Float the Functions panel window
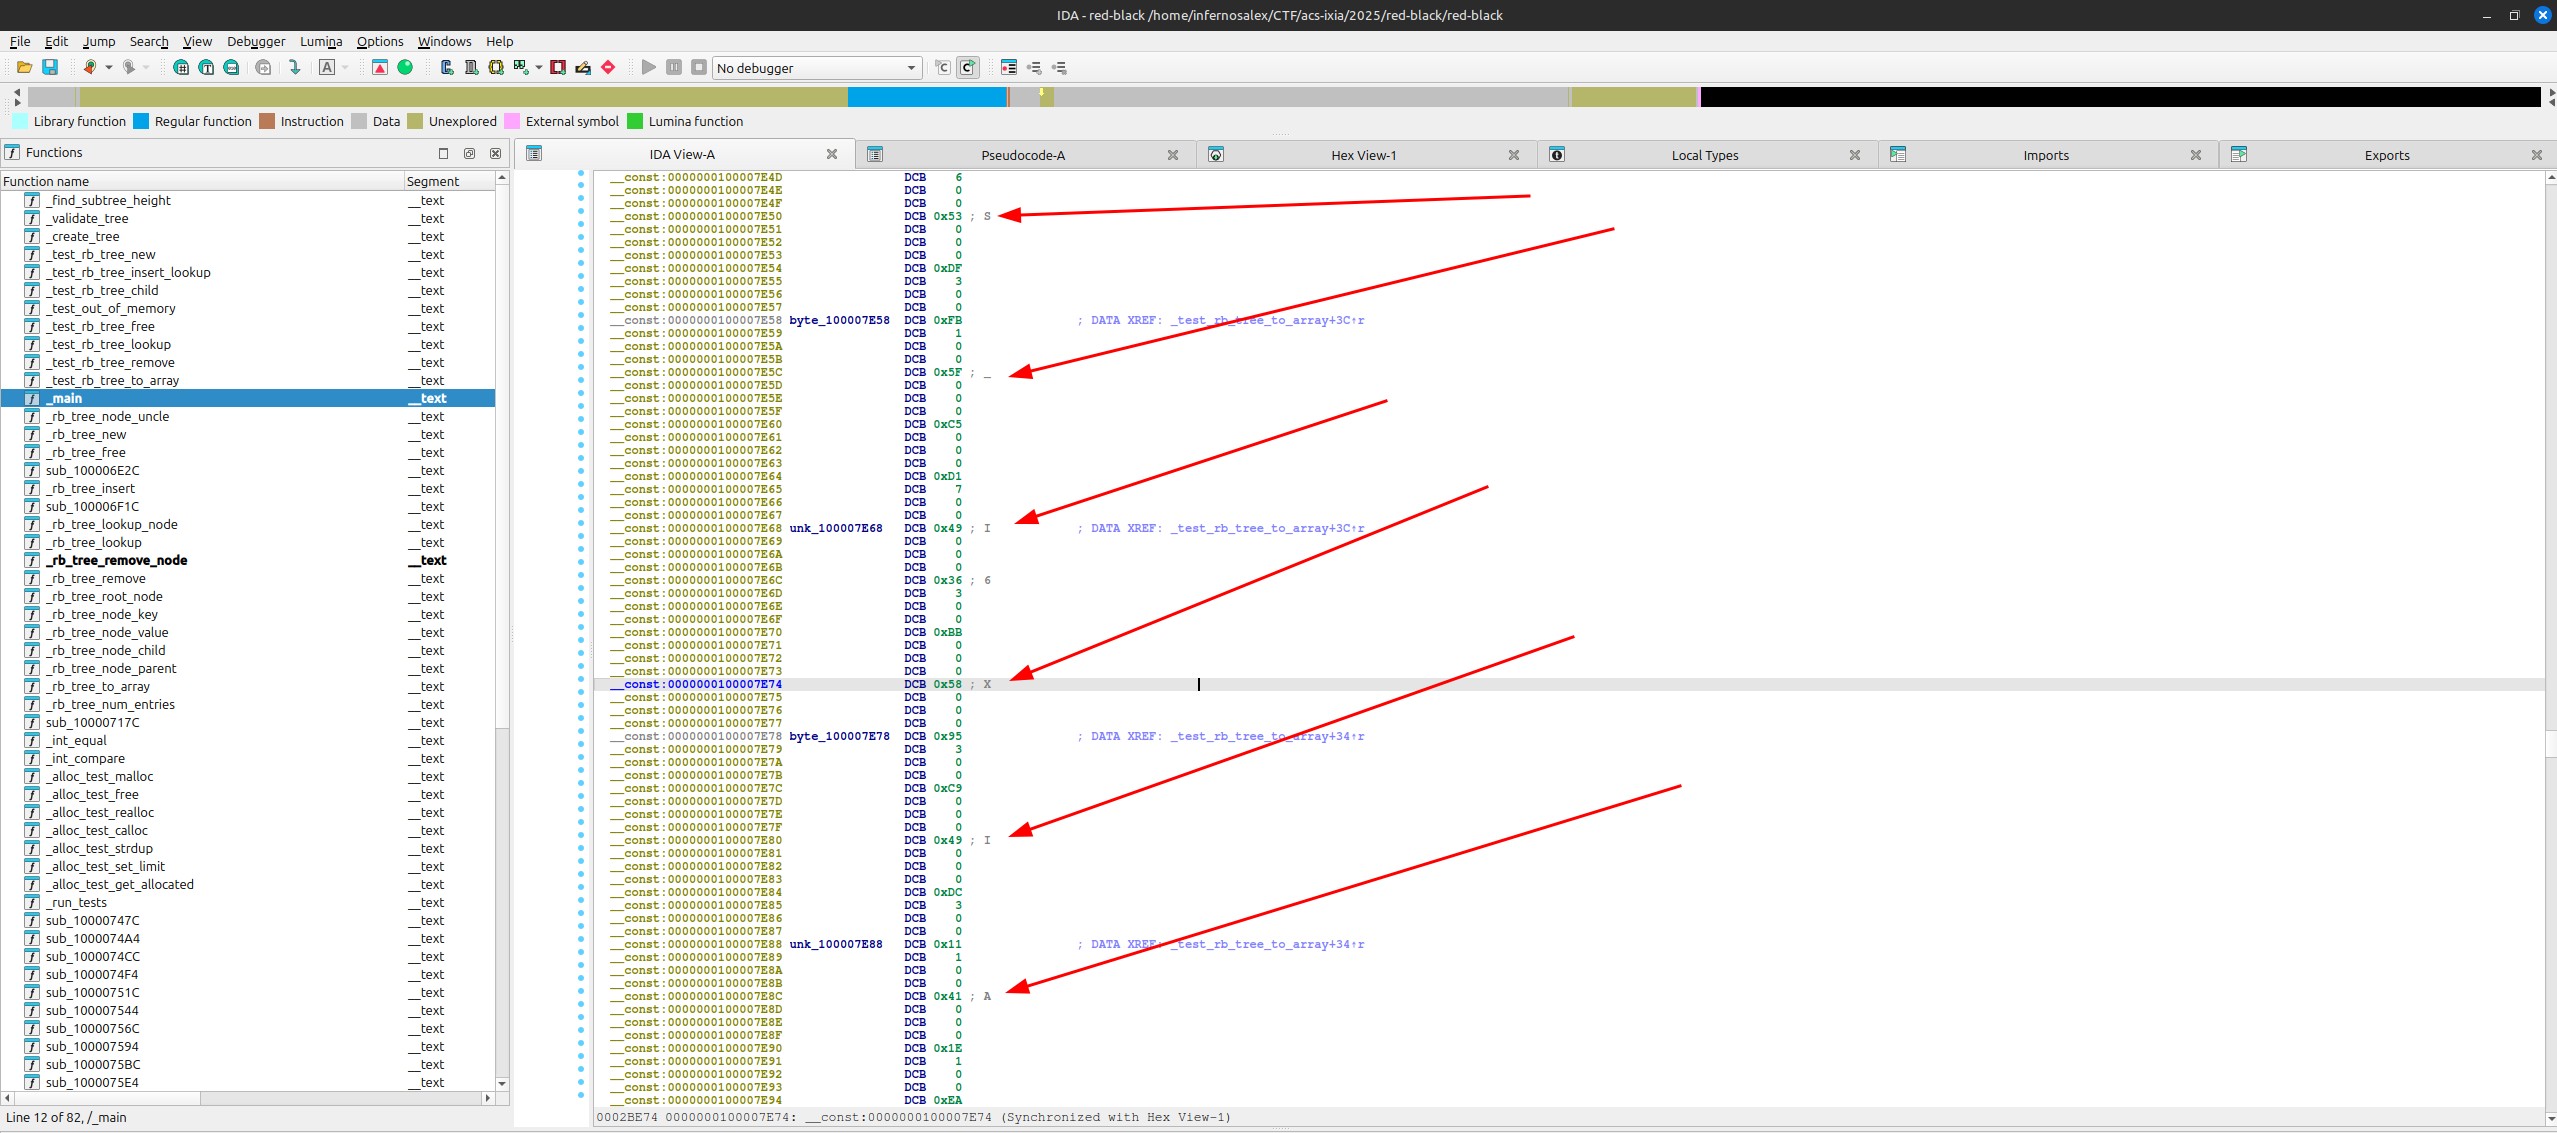The height and width of the screenshot is (1133, 2557). (x=469, y=153)
